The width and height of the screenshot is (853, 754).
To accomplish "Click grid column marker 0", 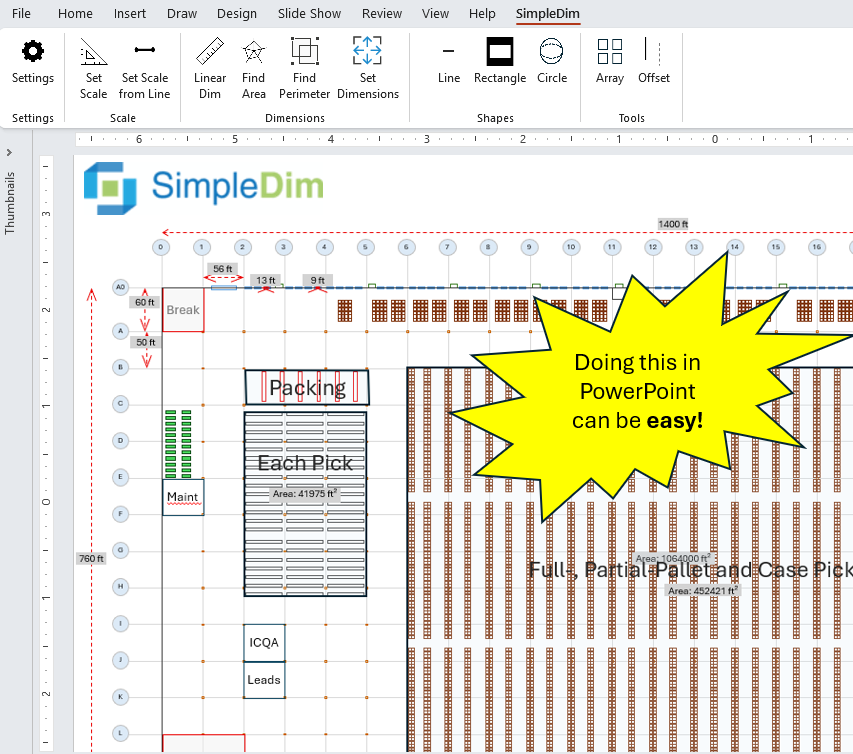I will [160, 247].
